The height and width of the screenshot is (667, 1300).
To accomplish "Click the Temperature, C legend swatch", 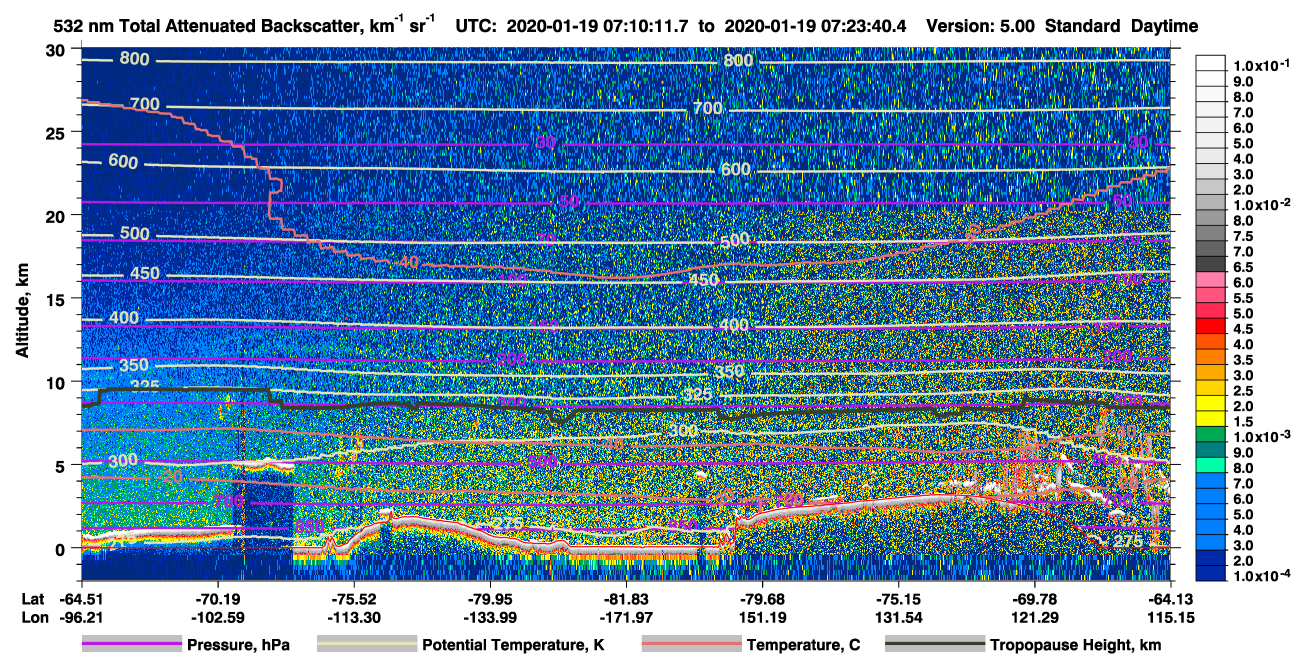I will click(693, 645).
